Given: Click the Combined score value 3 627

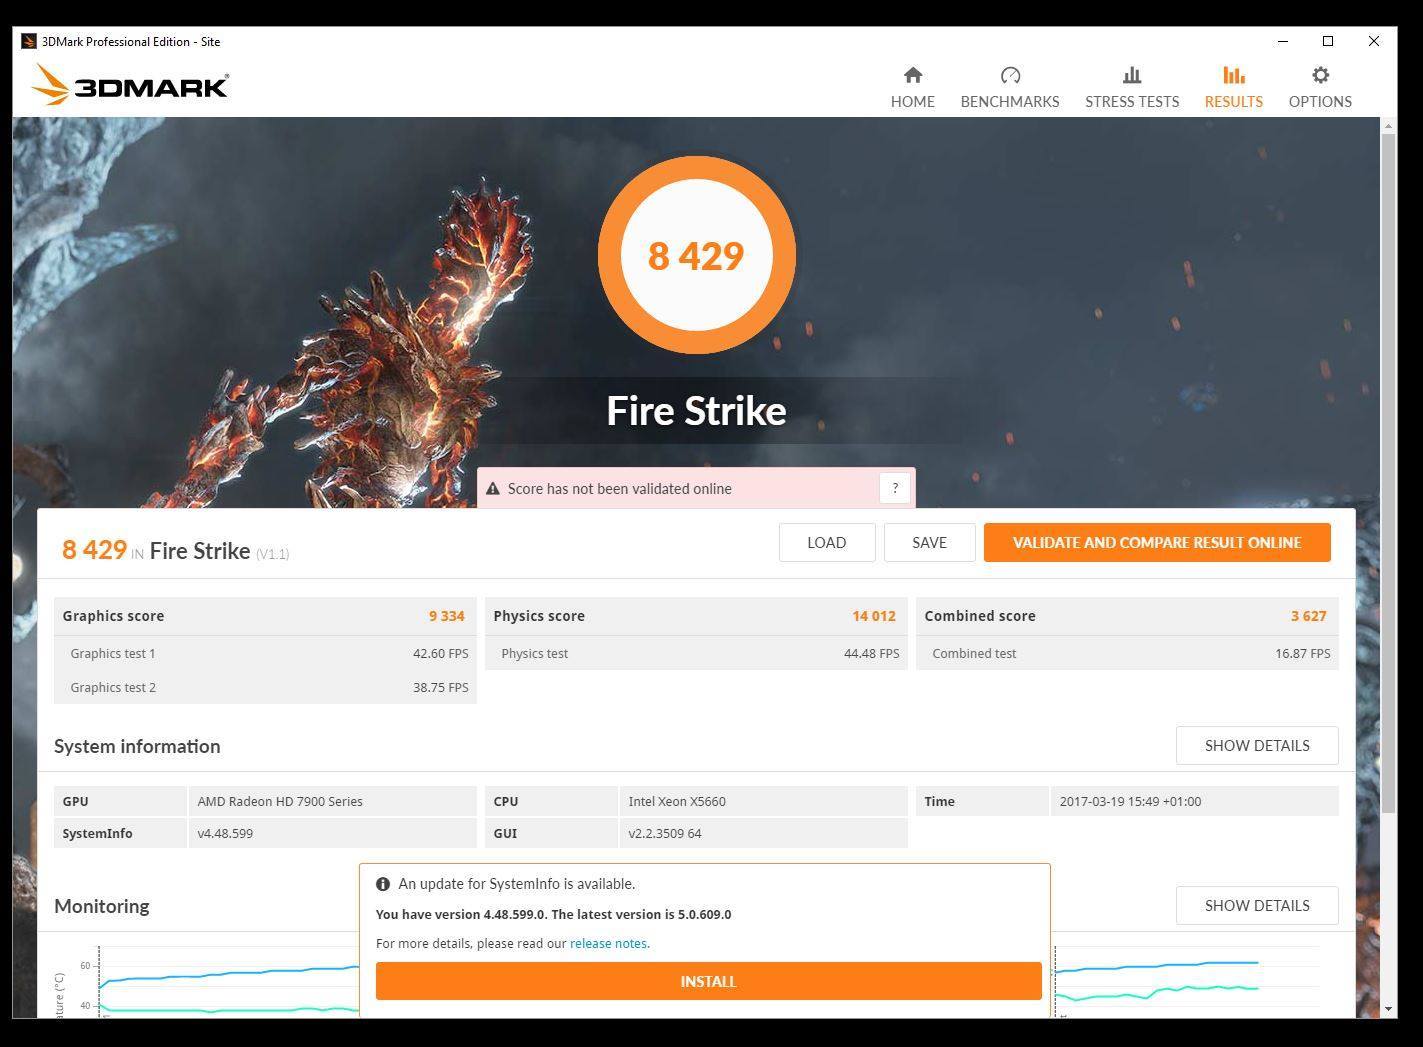Looking at the screenshot, I should tap(1308, 616).
